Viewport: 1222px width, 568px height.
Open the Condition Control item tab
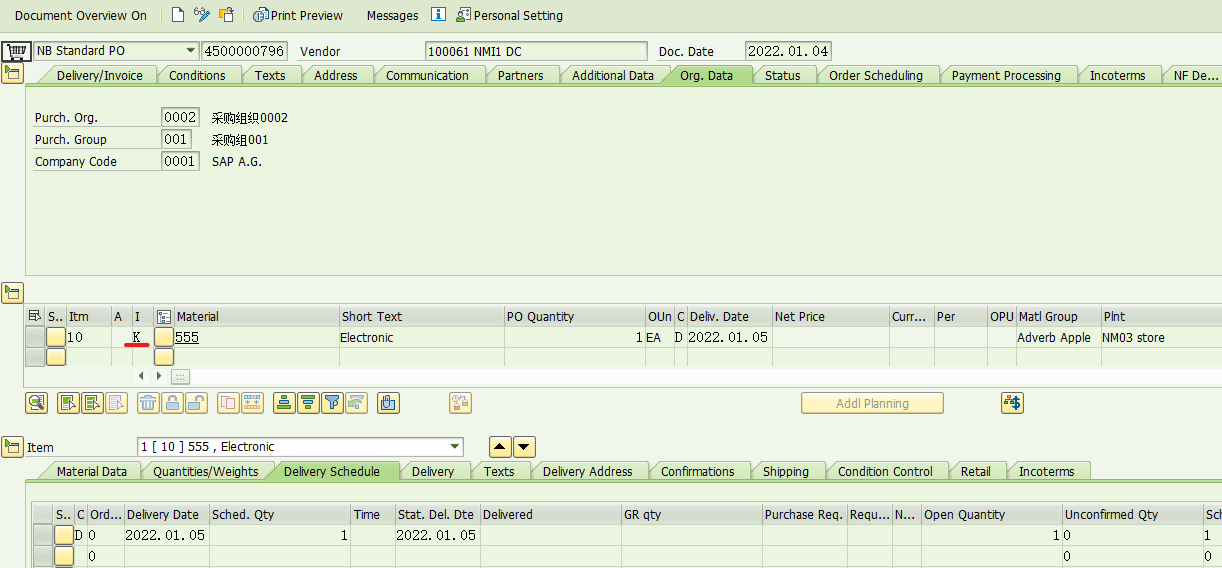coord(885,471)
